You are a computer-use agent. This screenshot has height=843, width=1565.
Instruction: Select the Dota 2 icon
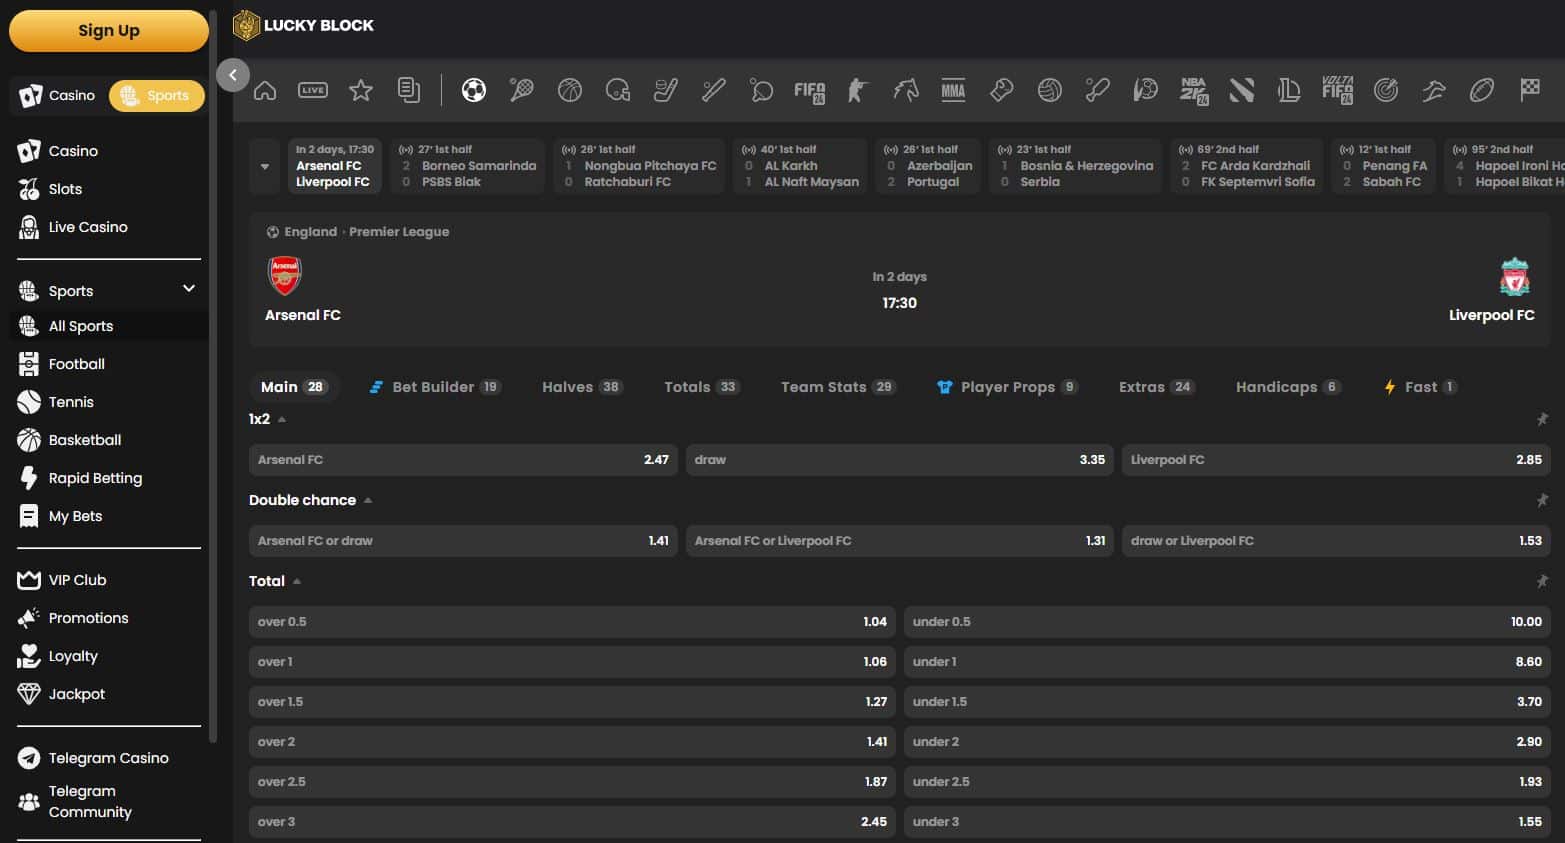coord(1242,91)
